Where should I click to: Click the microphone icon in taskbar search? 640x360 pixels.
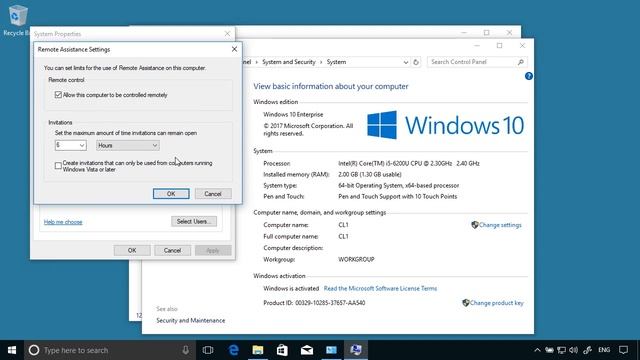click(x=185, y=350)
